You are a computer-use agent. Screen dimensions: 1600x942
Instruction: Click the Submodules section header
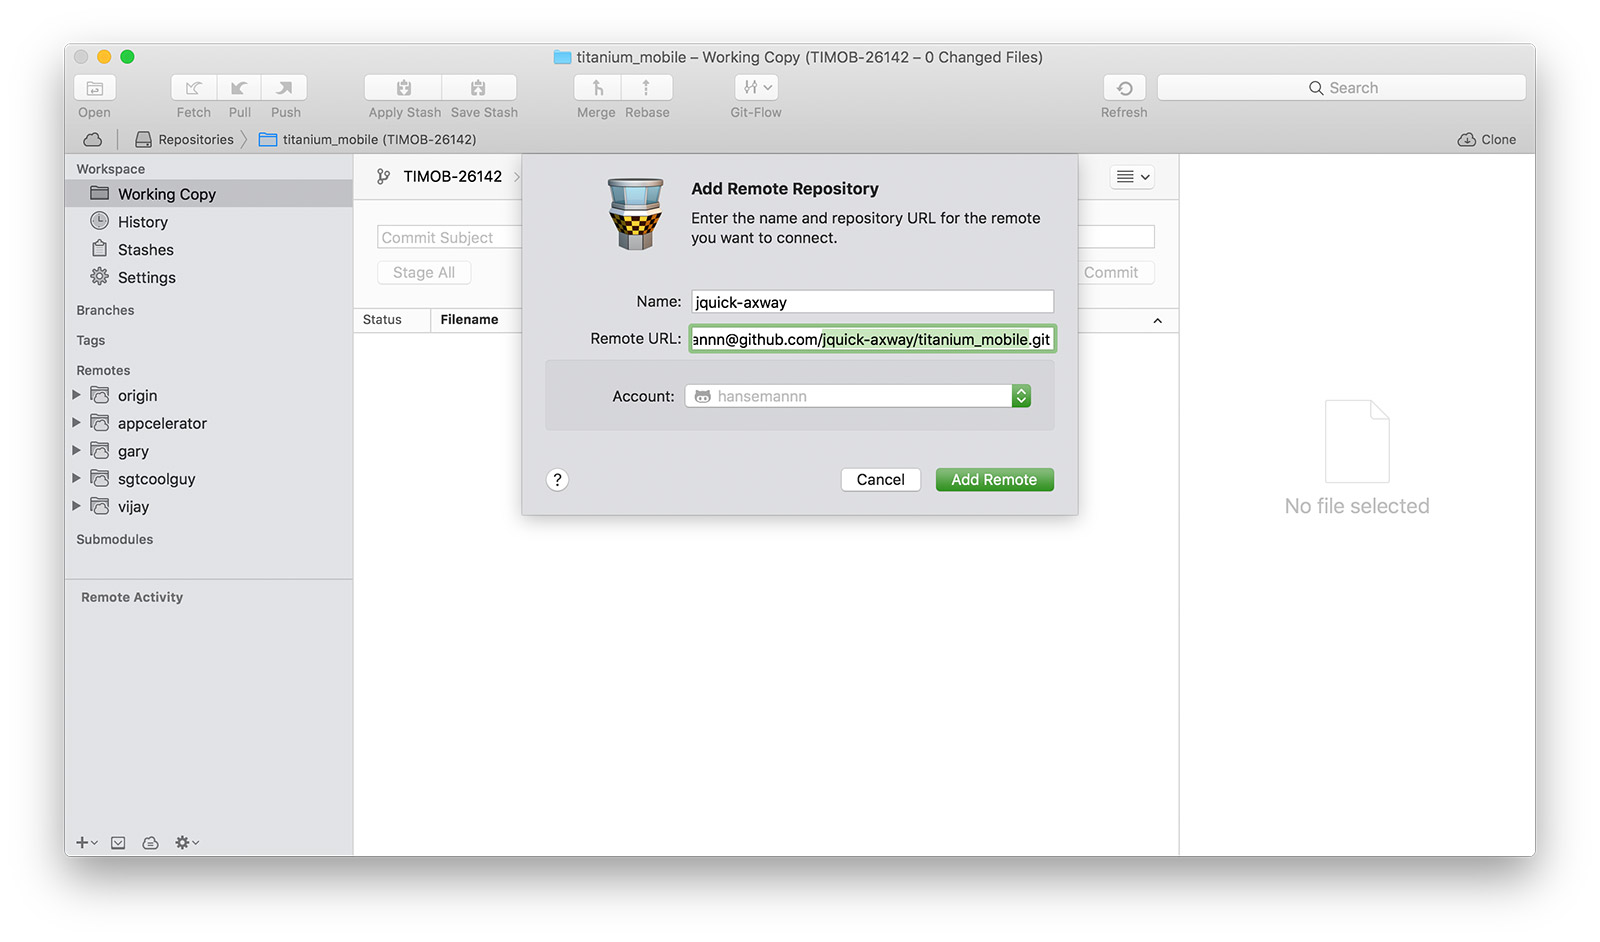[115, 540]
